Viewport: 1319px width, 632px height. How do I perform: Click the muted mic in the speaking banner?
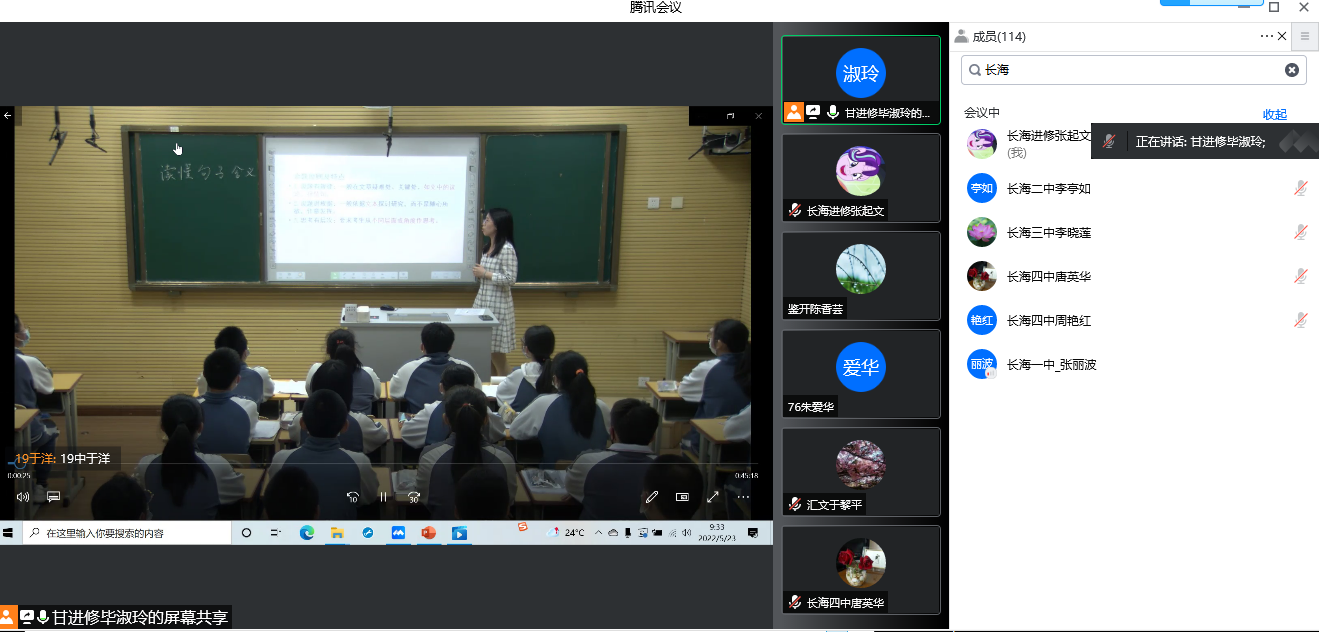(1109, 142)
